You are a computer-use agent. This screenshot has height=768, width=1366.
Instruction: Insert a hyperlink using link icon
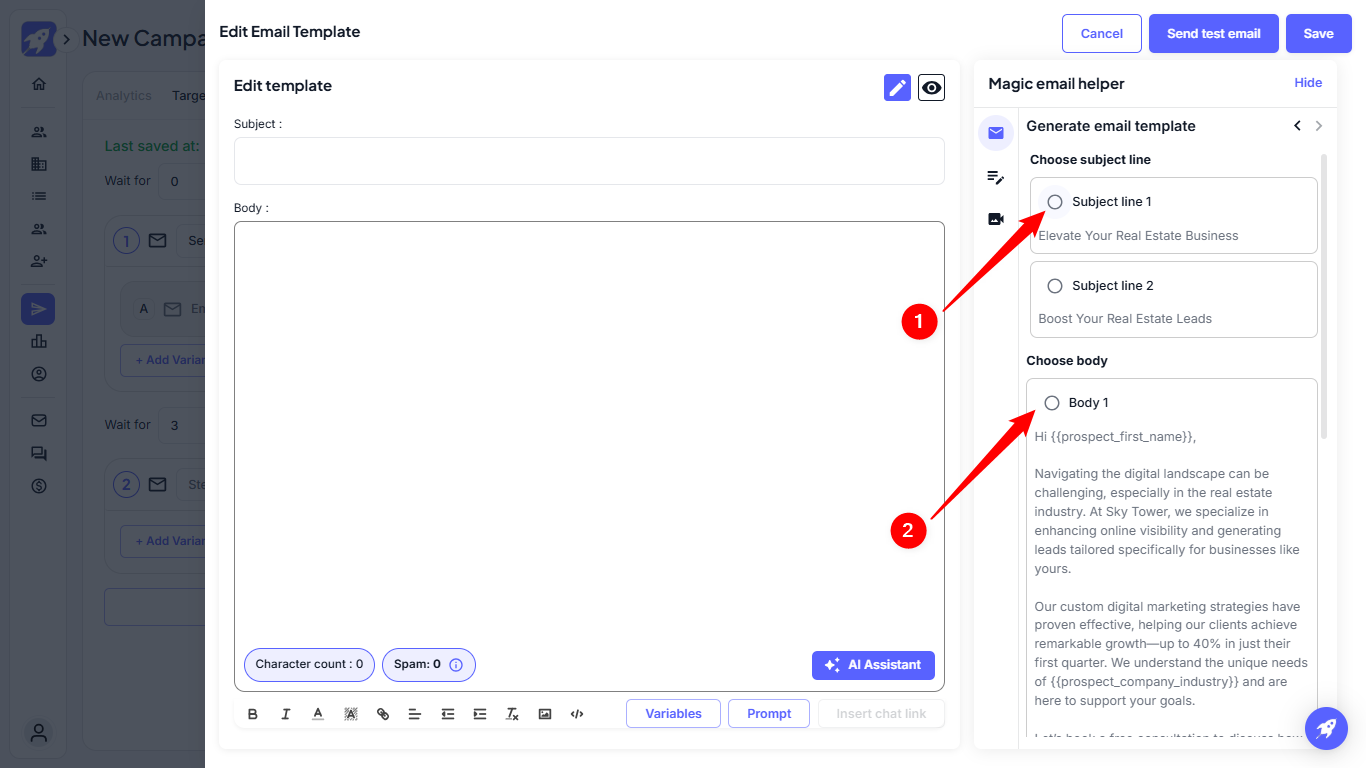[x=383, y=714]
